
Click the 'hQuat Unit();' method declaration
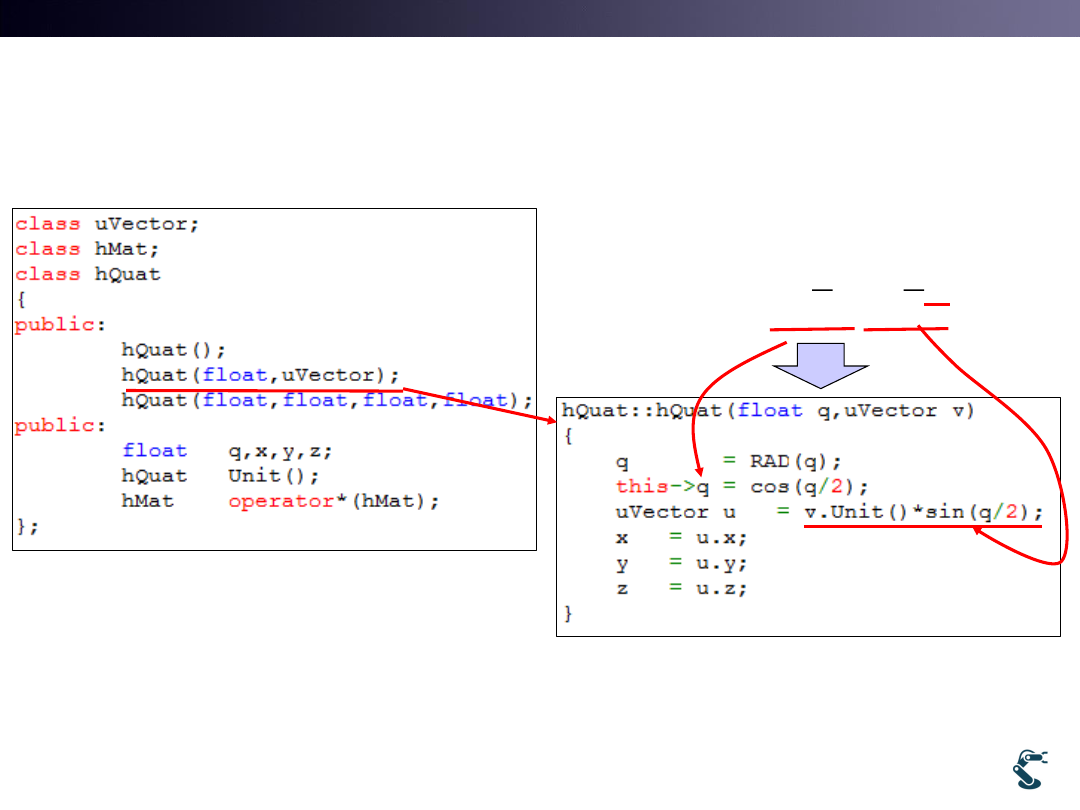point(201,475)
